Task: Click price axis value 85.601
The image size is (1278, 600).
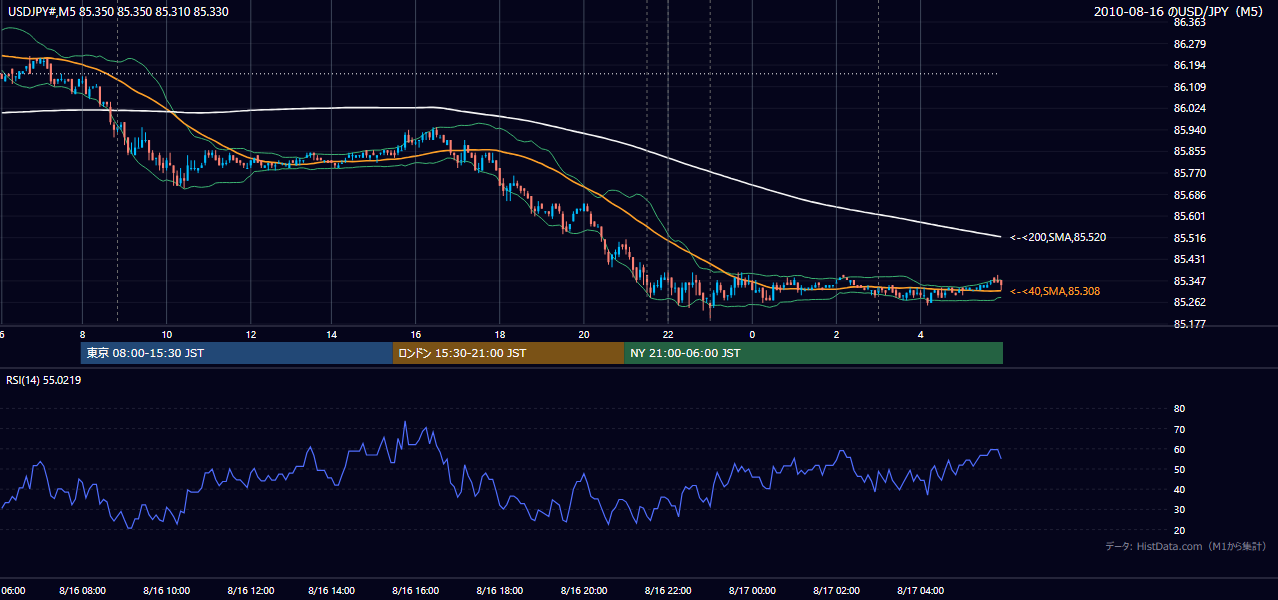Action: click(x=1190, y=216)
